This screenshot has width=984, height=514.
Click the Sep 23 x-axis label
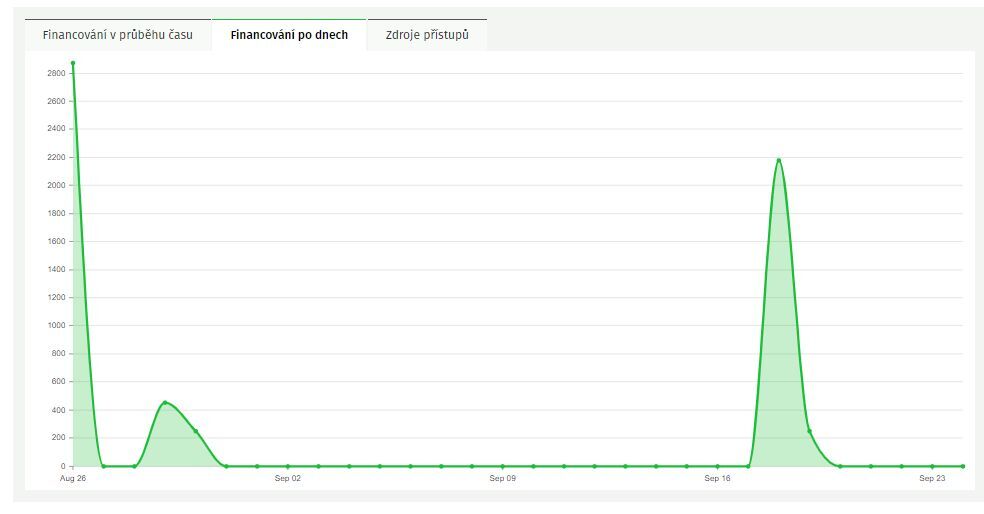click(x=932, y=478)
